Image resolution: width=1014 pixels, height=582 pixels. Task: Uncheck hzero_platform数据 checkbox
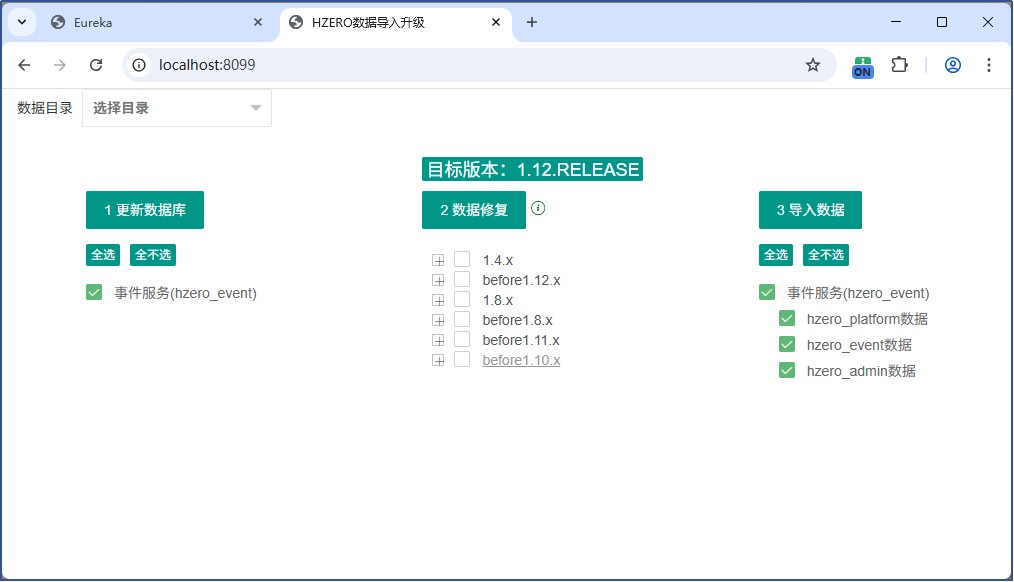pos(787,319)
